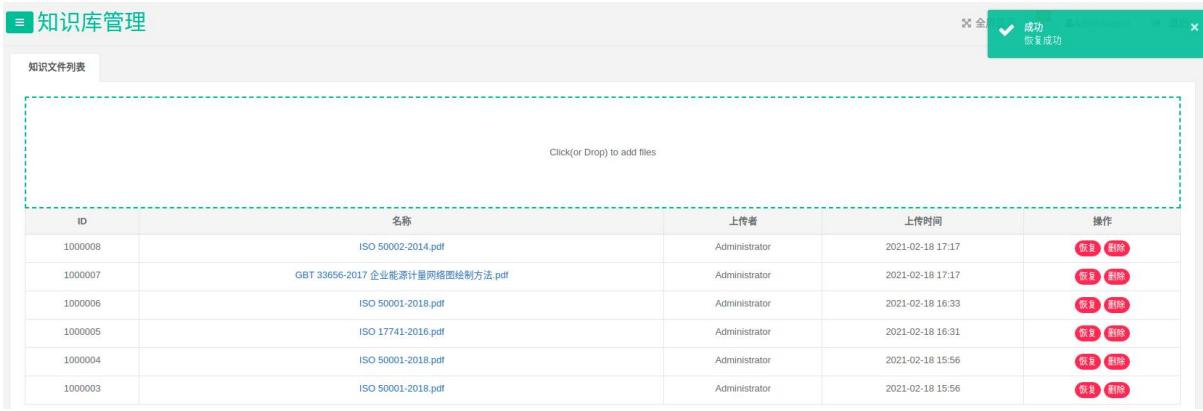
Task: Close the 恢复成功 success notification
Action: [x=1194, y=27]
